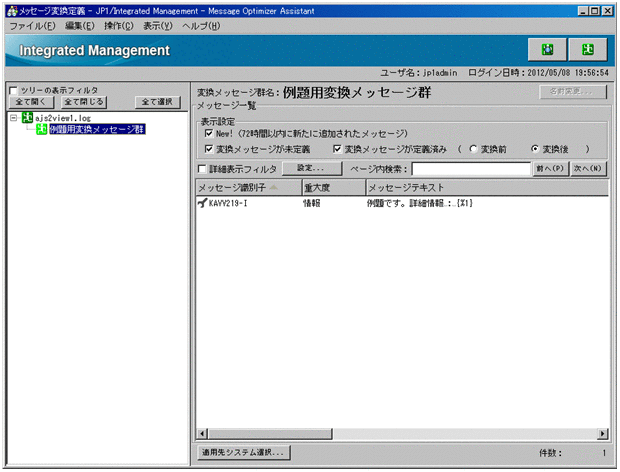Enable the 詳細表示フィルタ checkbox
This screenshot has height=472, width=620.
click(x=203, y=169)
